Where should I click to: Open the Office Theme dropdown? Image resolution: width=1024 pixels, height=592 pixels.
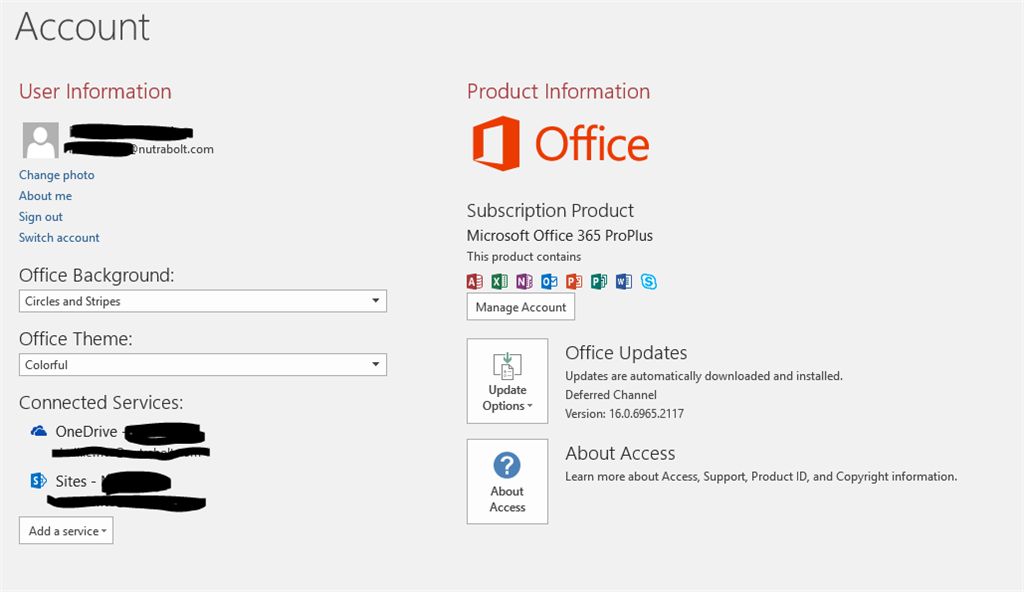tap(202, 365)
